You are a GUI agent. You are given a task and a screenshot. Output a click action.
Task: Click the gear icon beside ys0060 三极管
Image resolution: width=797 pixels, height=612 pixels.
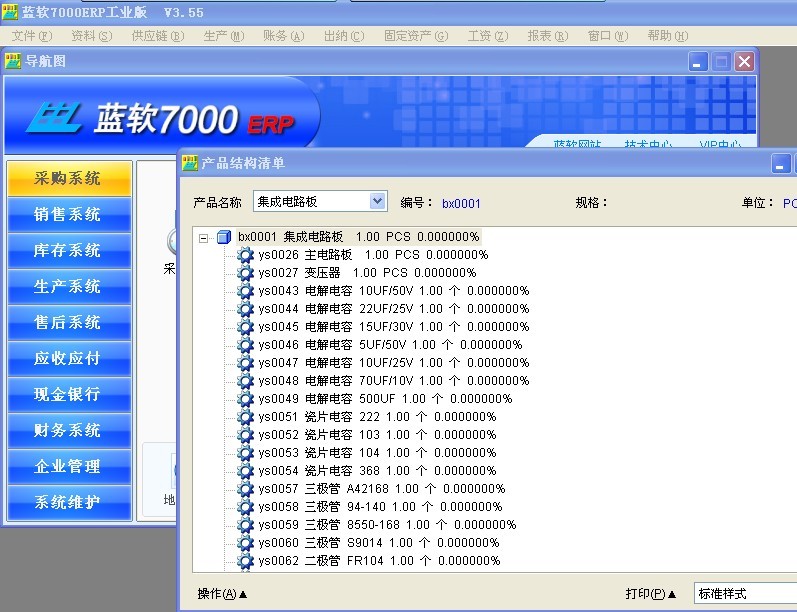pos(245,543)
